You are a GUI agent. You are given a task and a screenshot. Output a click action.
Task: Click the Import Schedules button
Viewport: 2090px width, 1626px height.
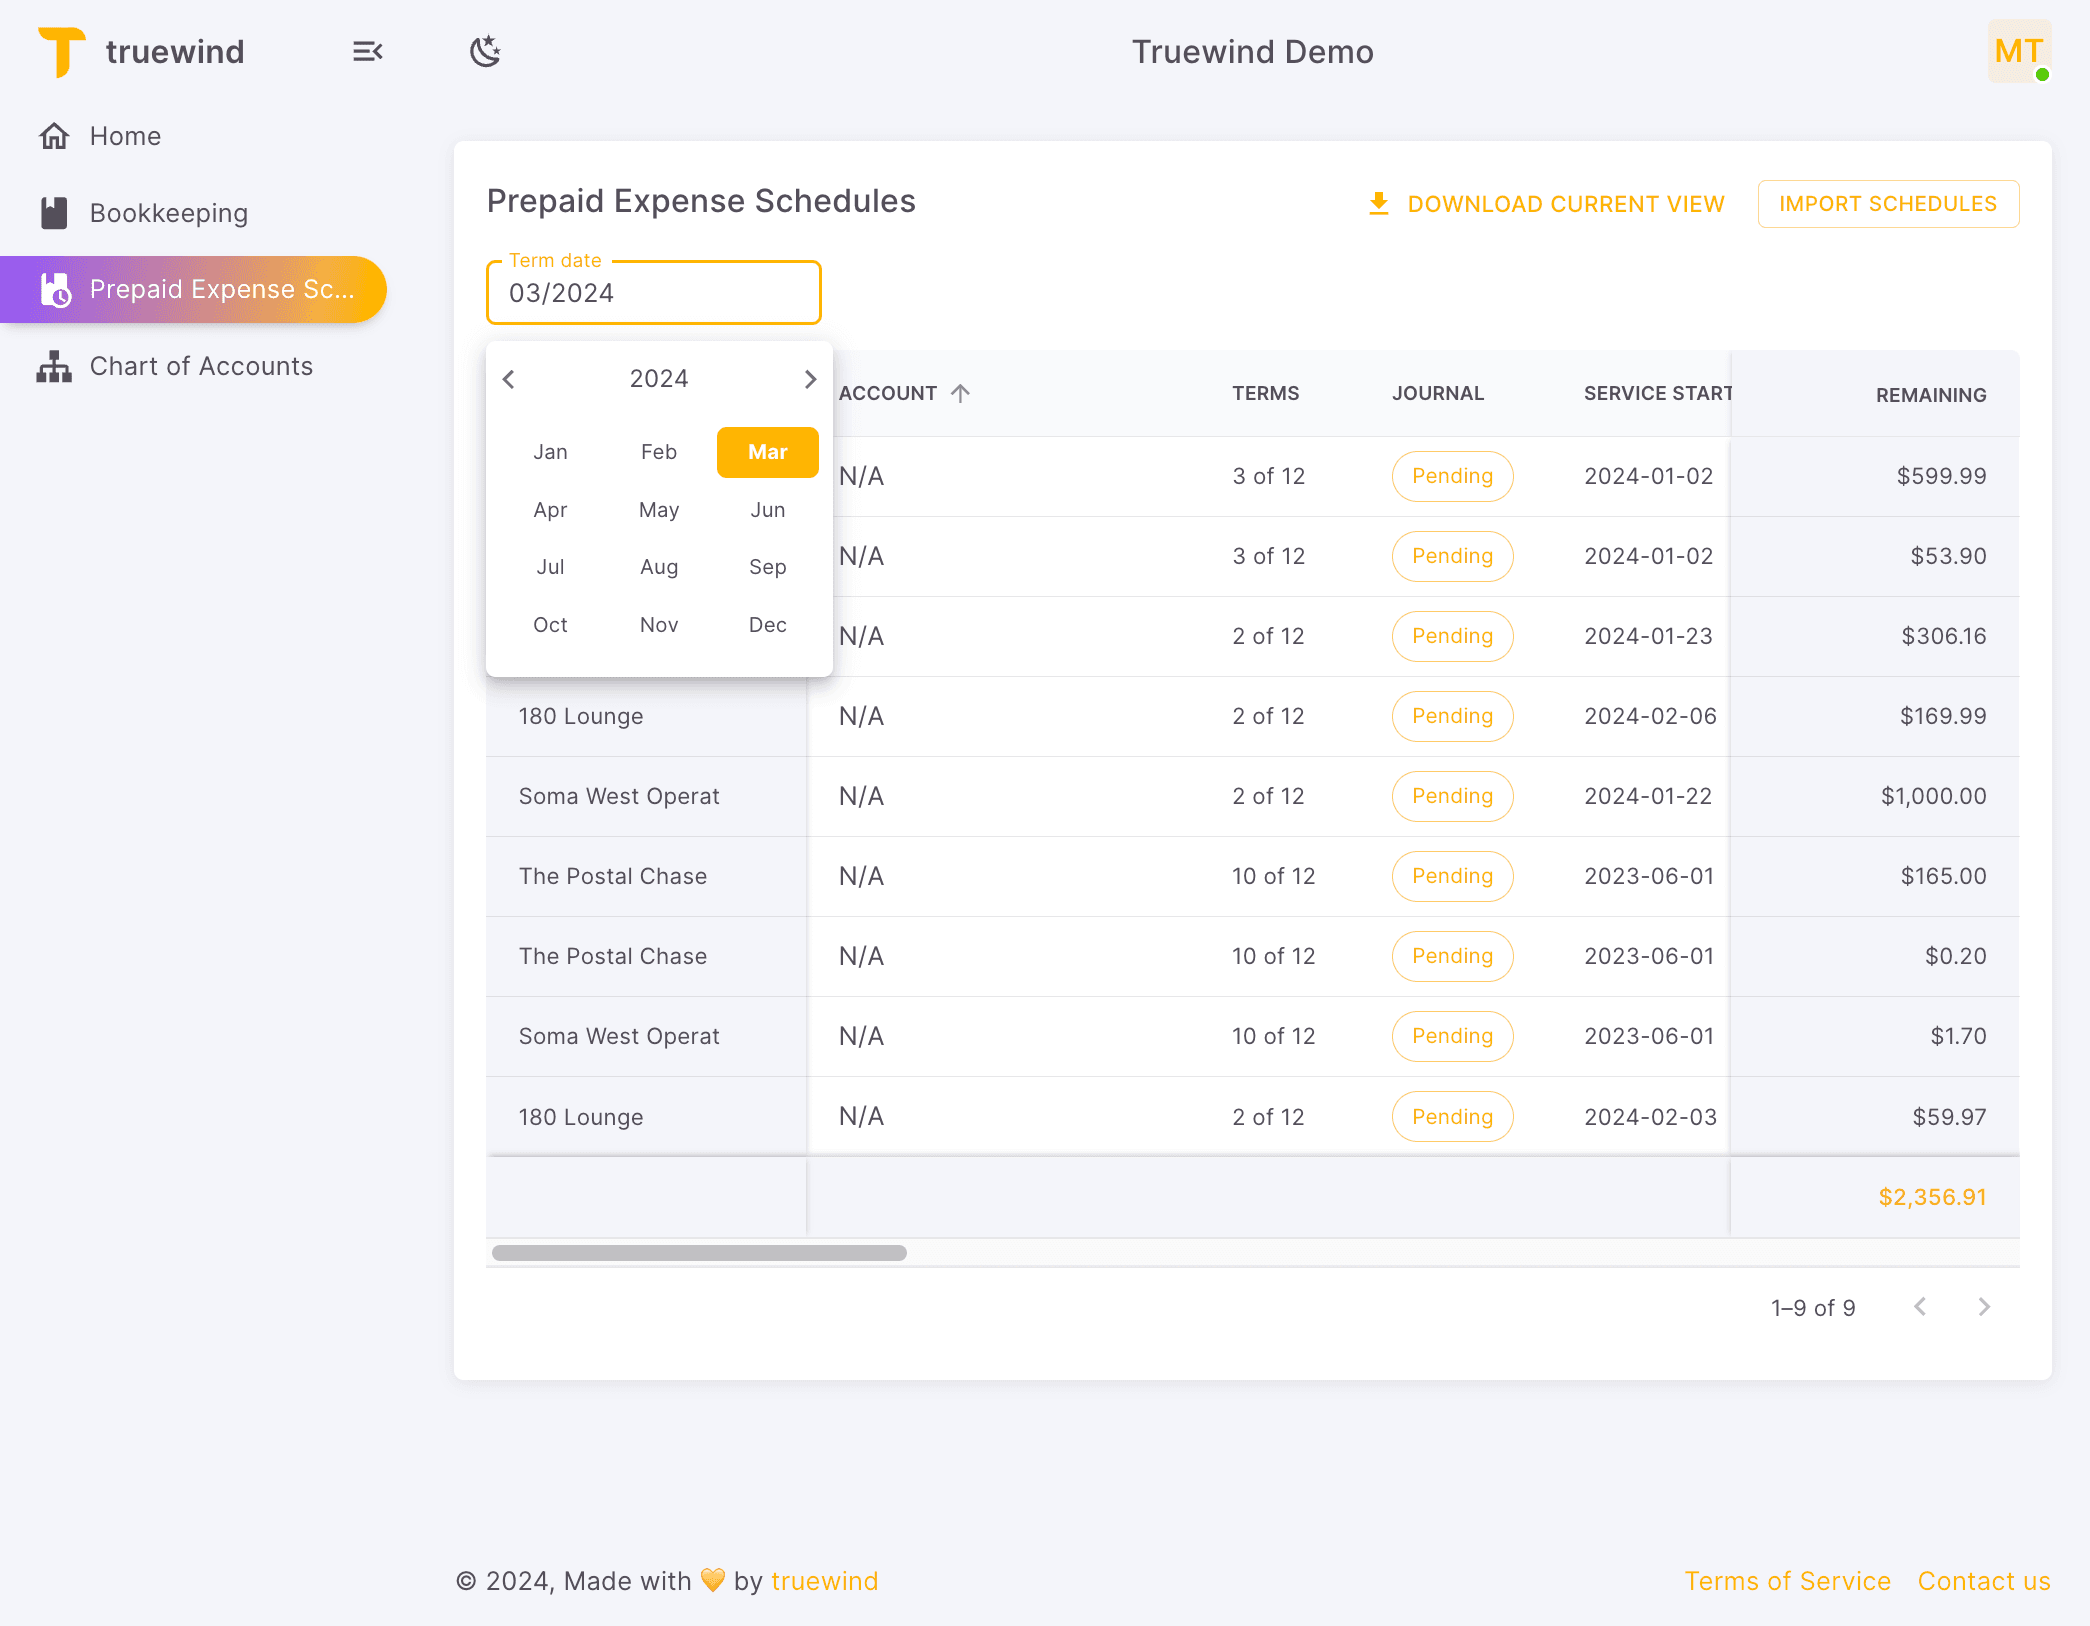1888,203
